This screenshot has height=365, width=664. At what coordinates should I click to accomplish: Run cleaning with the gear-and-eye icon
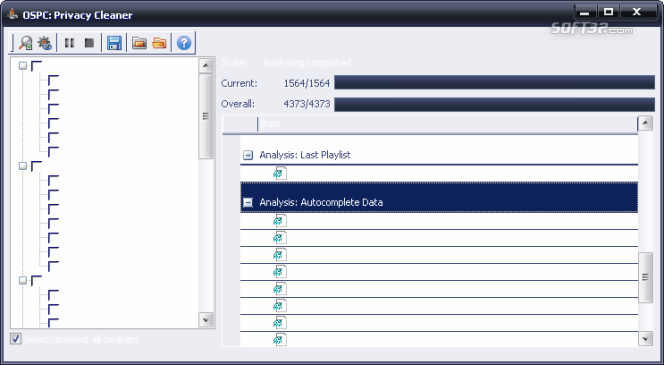pos(44,43)
